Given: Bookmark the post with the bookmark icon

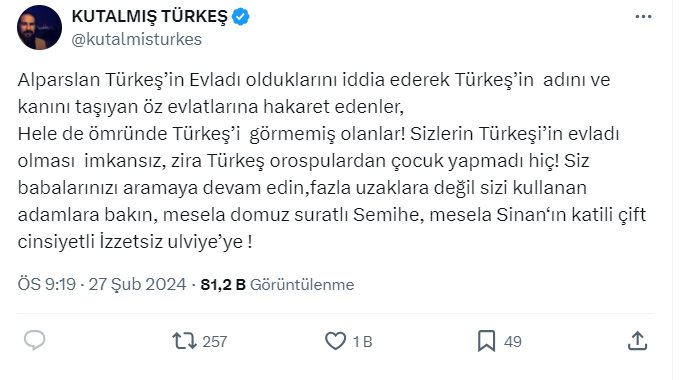Looking at the screenshot, I should 486,341.
